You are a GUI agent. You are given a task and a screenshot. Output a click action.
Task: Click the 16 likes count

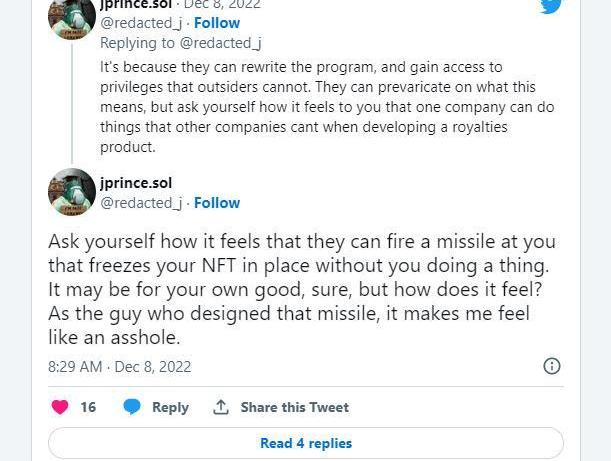click(88, 407)
